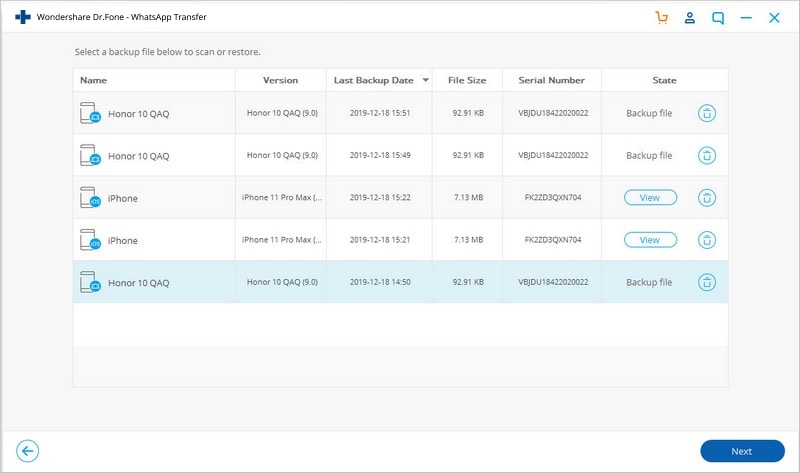Click iOS device icon of 15:21 backup
This screenshot has width=800, height=473.
tap(90, 240)
